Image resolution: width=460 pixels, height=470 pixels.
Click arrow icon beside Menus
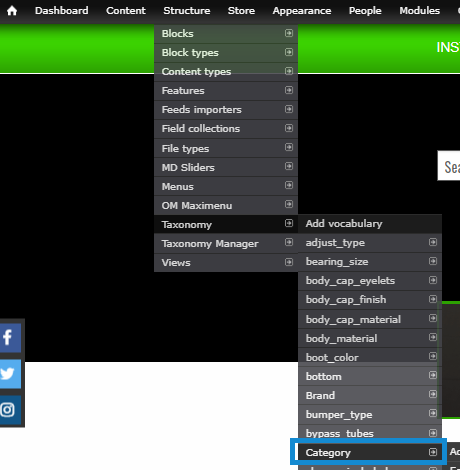[289, 185]
